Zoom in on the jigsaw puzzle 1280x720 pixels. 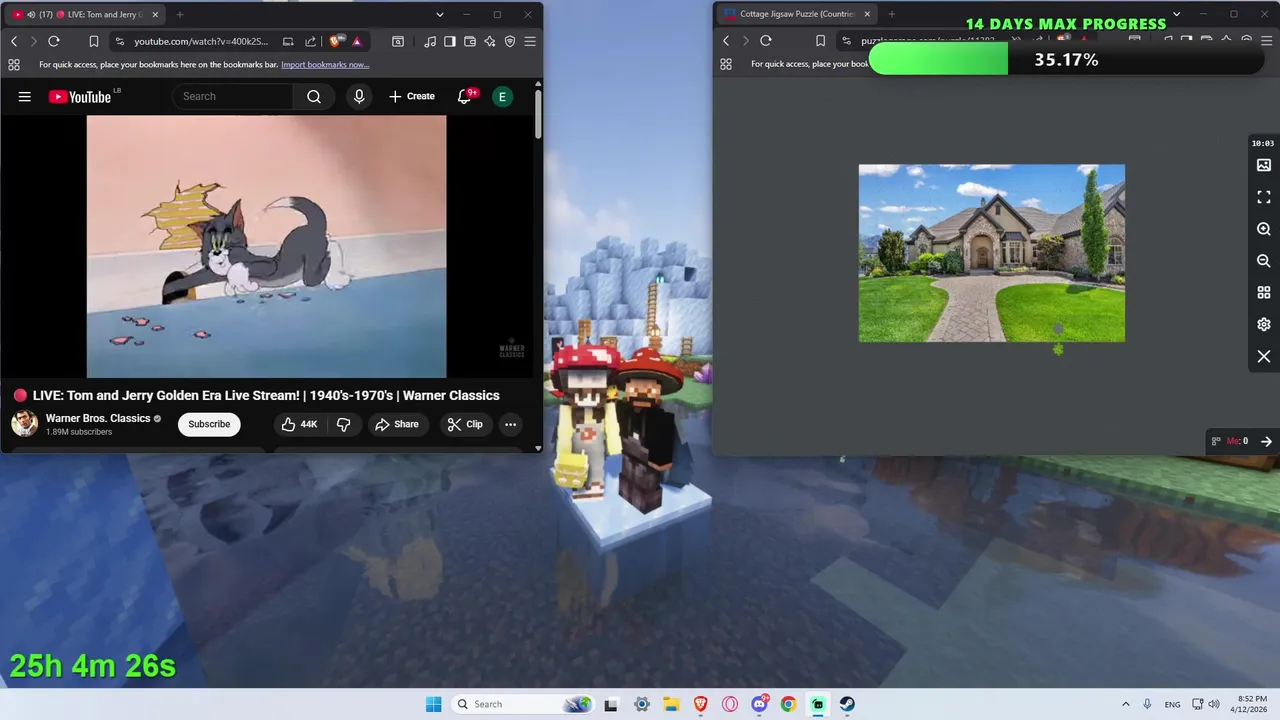1264,229
